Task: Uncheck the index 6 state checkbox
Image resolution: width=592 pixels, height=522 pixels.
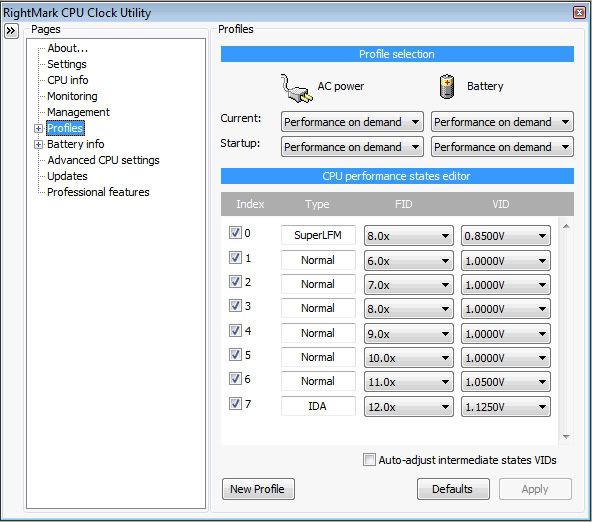Action: [x=235, y=378]
